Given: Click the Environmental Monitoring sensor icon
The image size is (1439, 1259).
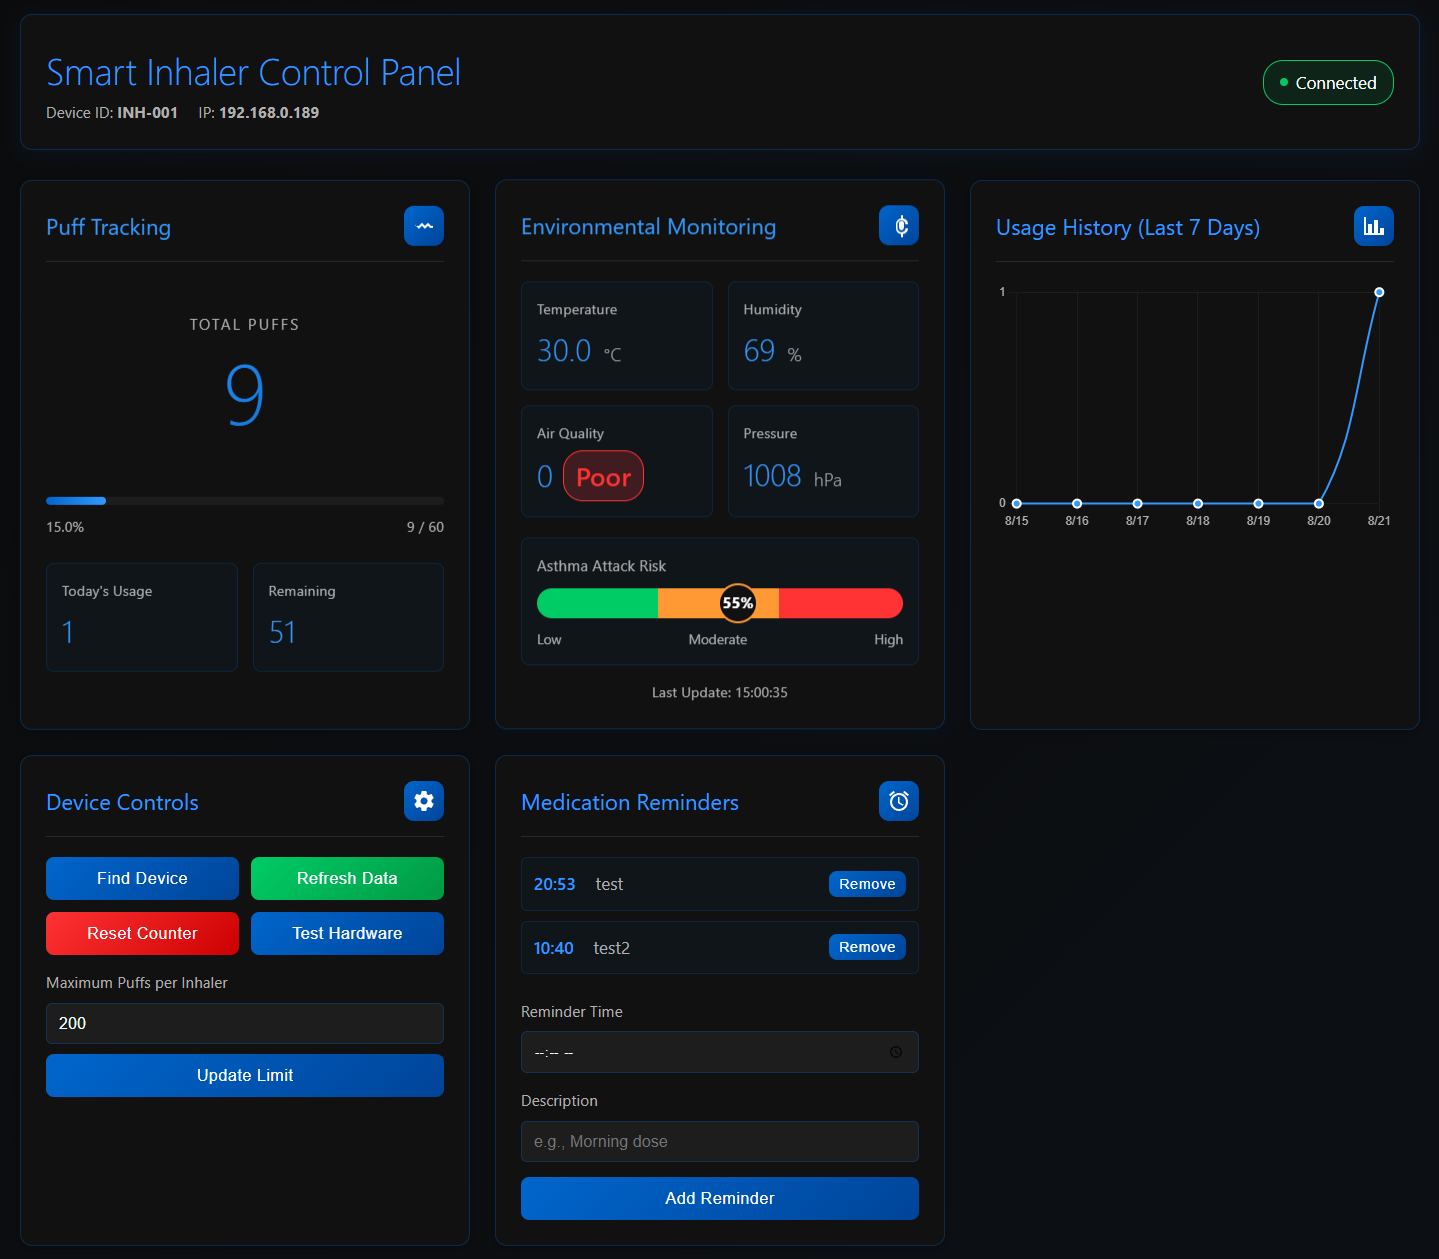Looking at the screenshot, I should point(899,226).
